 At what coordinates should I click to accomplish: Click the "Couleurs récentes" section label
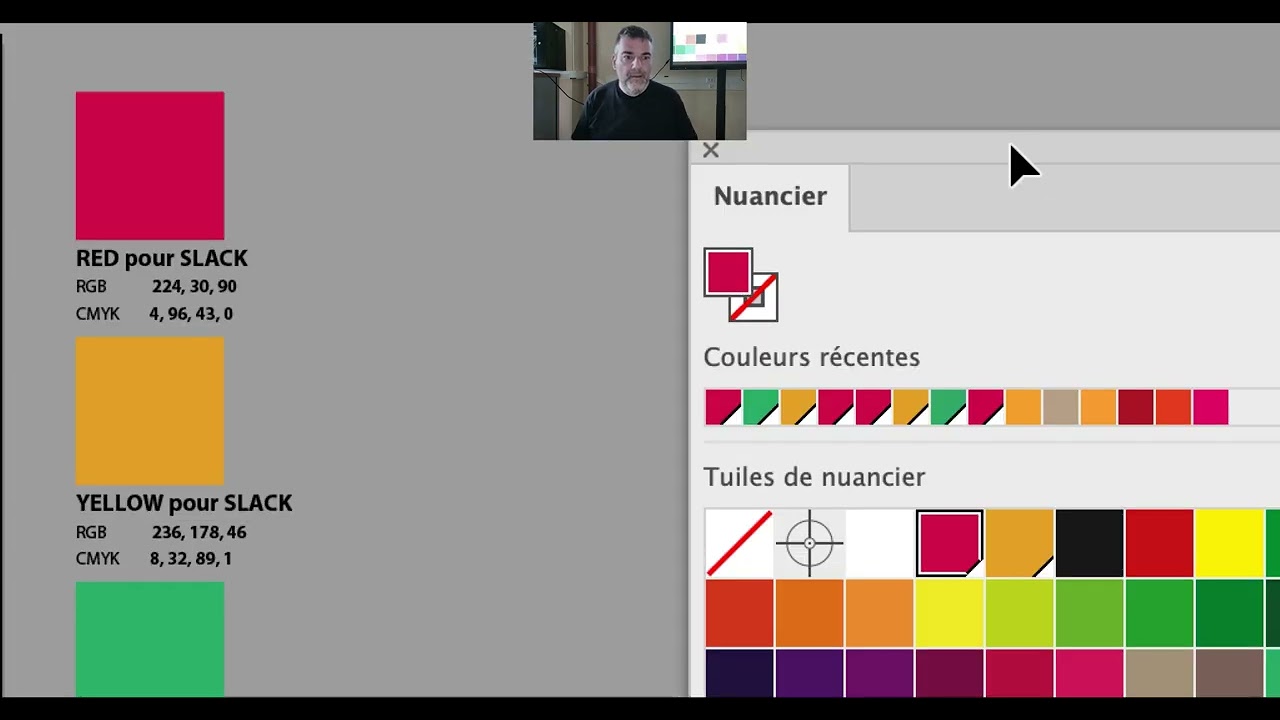click(812, 357)
